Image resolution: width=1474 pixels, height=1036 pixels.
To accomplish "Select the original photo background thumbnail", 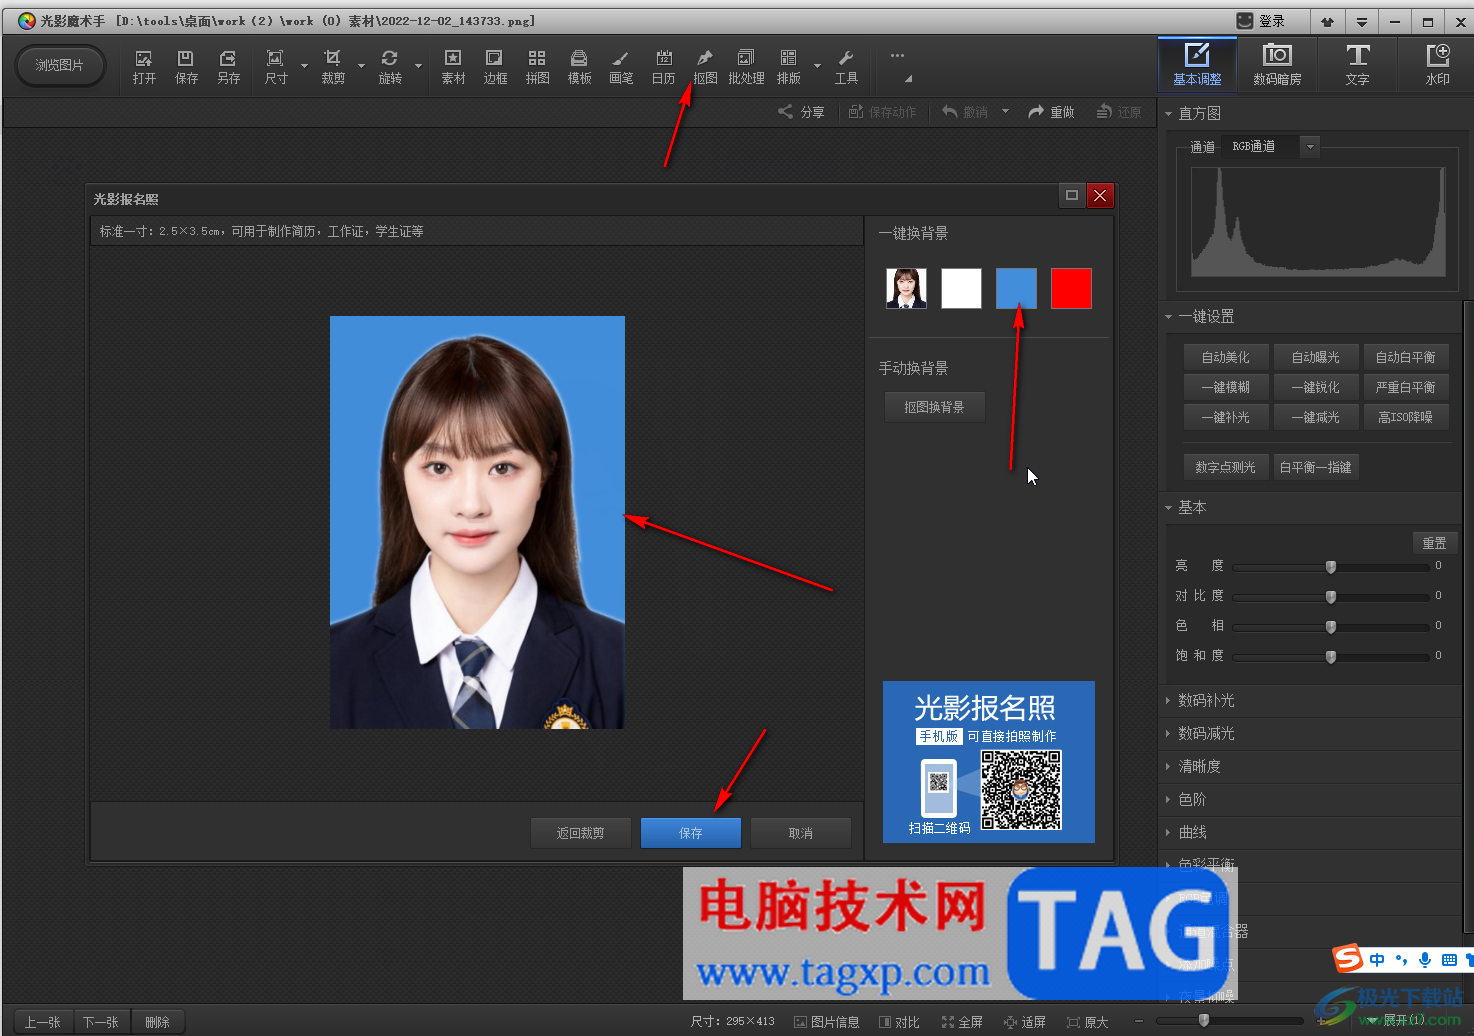I will click(906, 289).
